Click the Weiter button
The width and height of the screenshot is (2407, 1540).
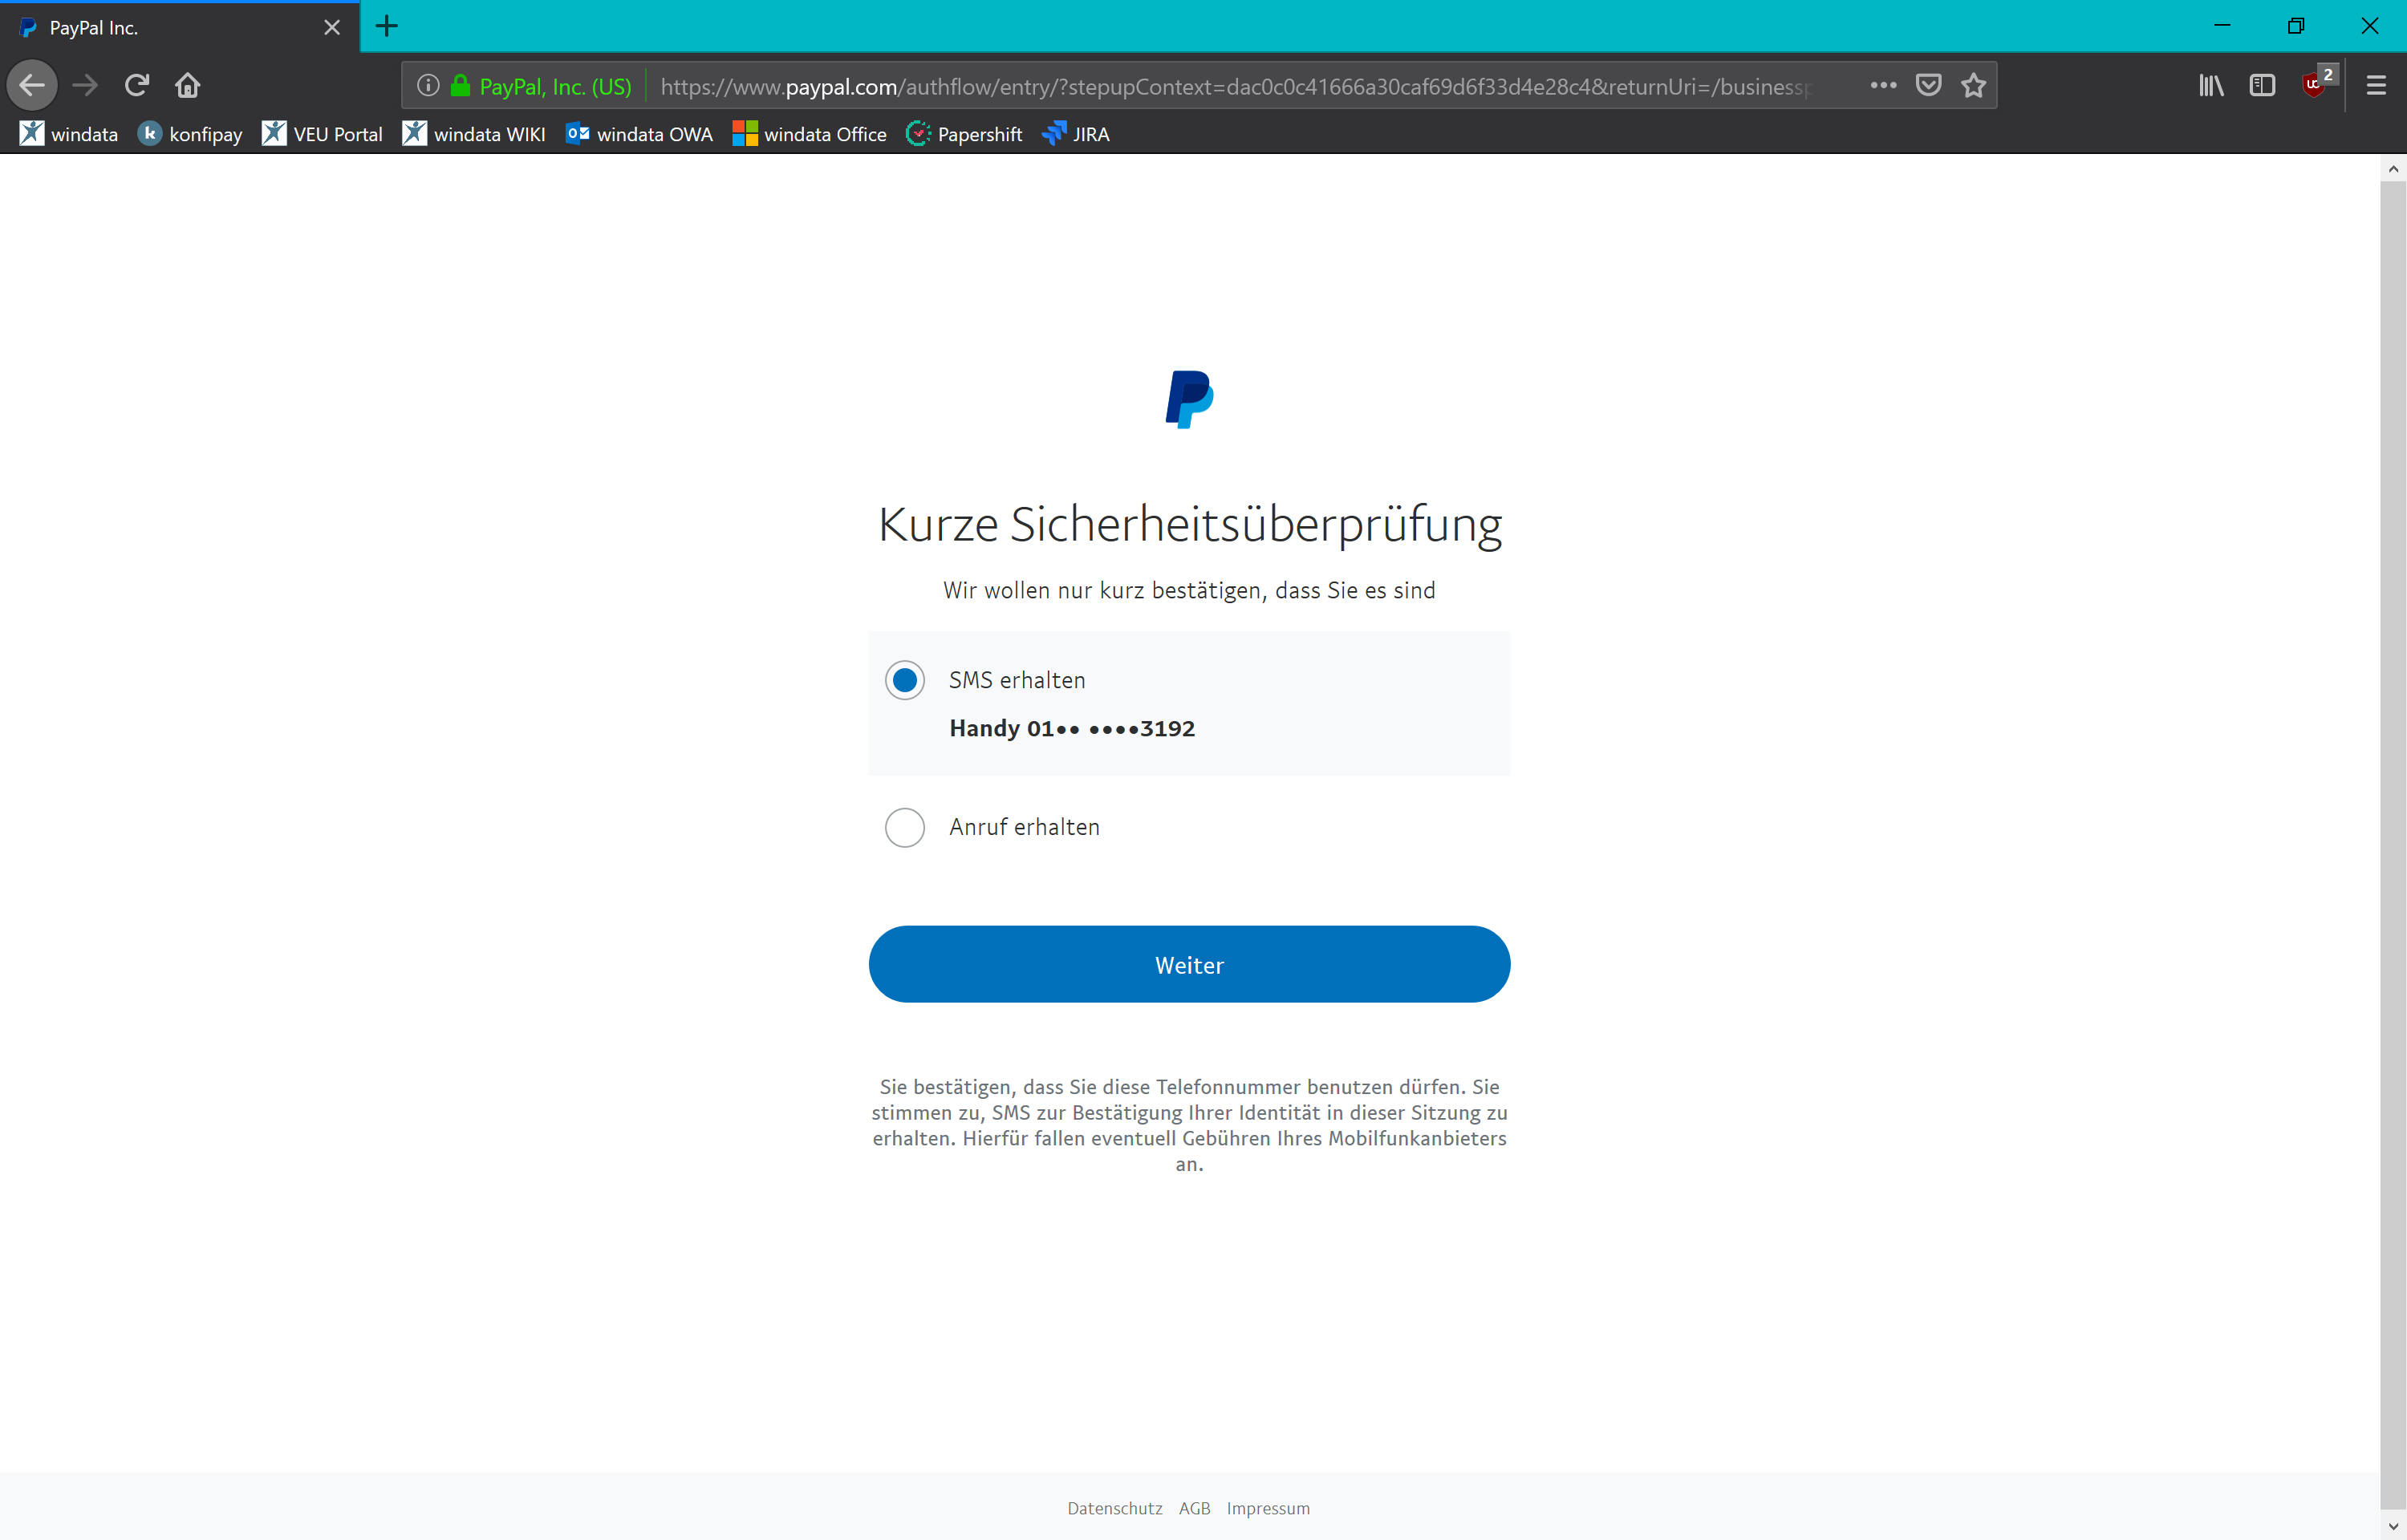[1189, 964]
